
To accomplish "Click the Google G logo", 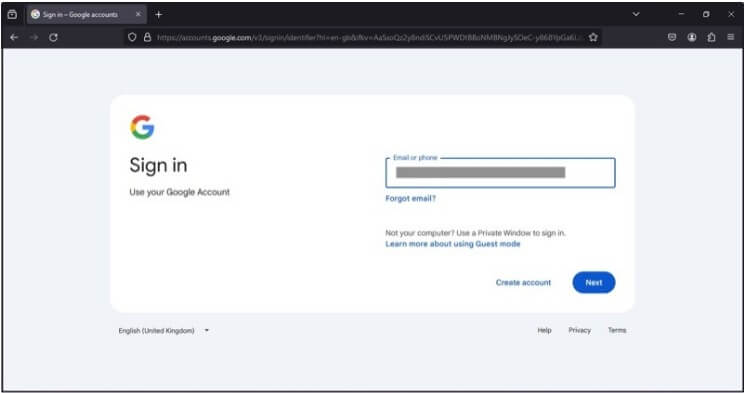I will coord(142,127).
